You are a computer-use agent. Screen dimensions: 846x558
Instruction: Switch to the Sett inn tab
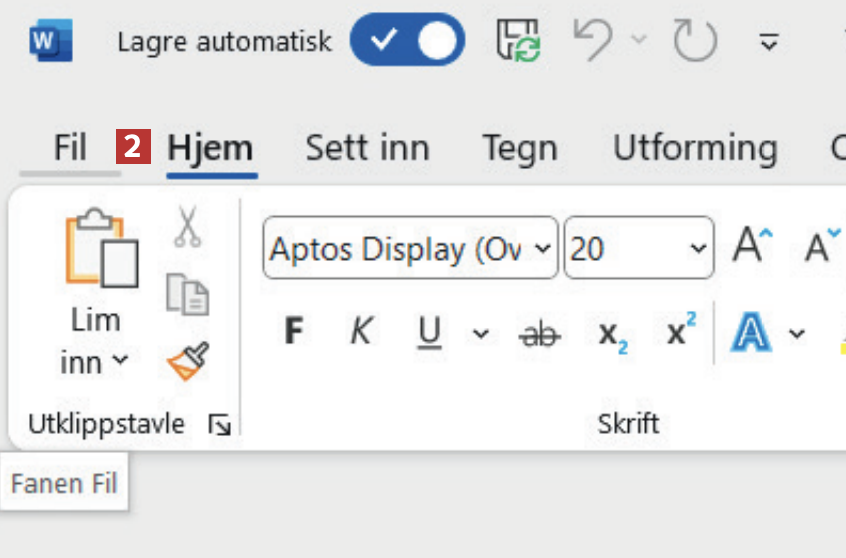367,149
